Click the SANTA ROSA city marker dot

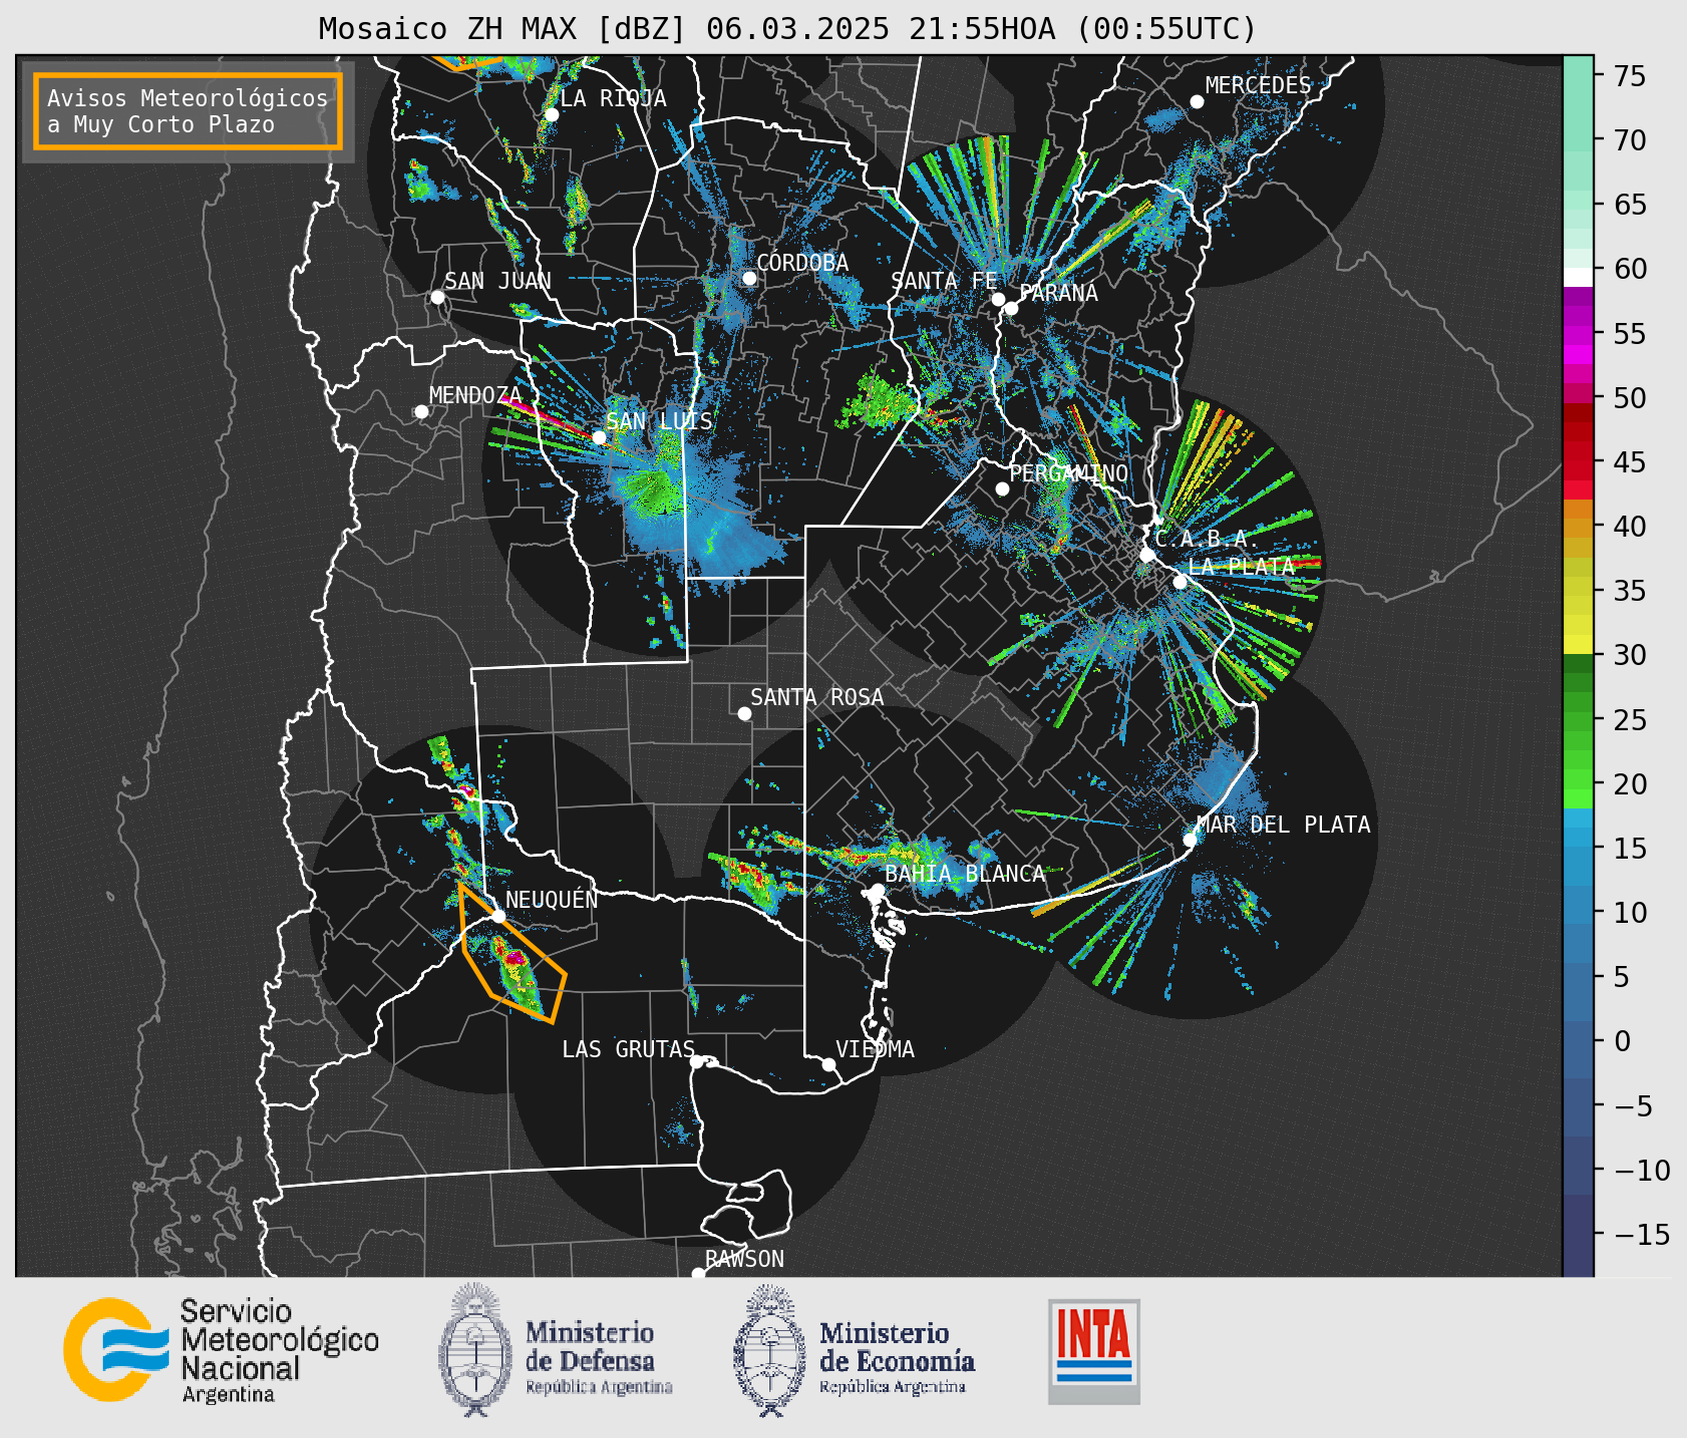click(x=744, y=713)
